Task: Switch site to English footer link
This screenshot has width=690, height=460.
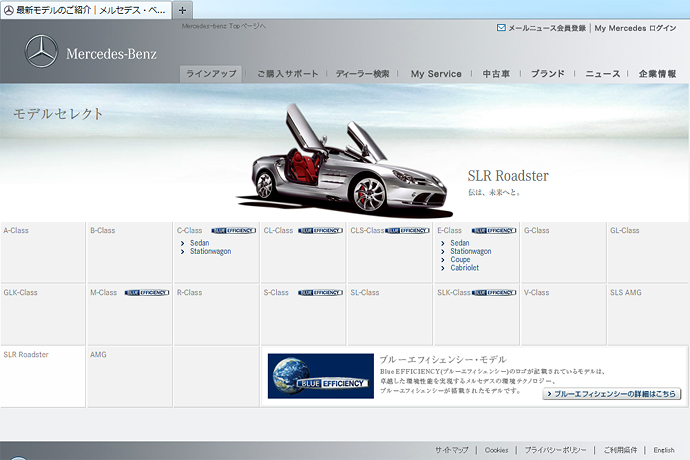Action: 664,450
